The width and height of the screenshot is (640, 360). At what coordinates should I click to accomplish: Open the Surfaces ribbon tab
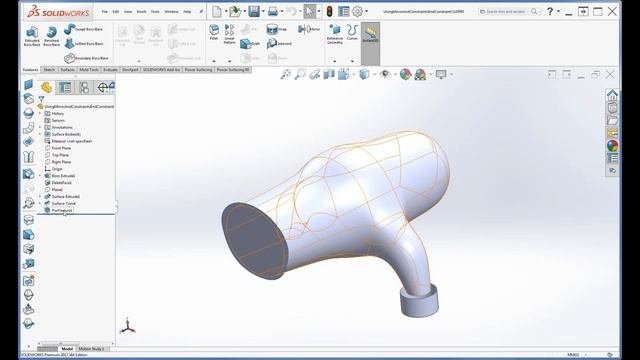tap(67, 70)
